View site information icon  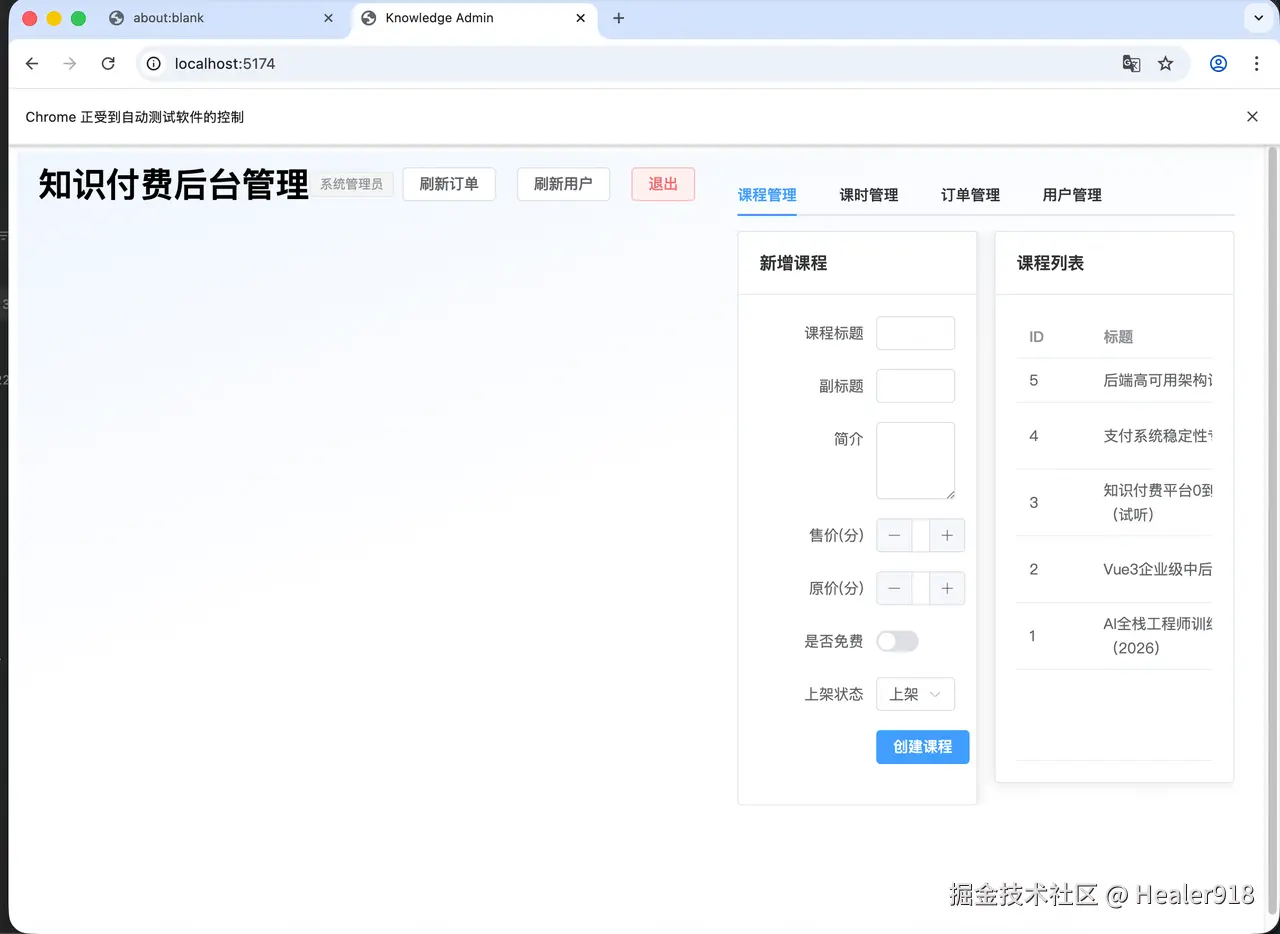pos(153,63)
